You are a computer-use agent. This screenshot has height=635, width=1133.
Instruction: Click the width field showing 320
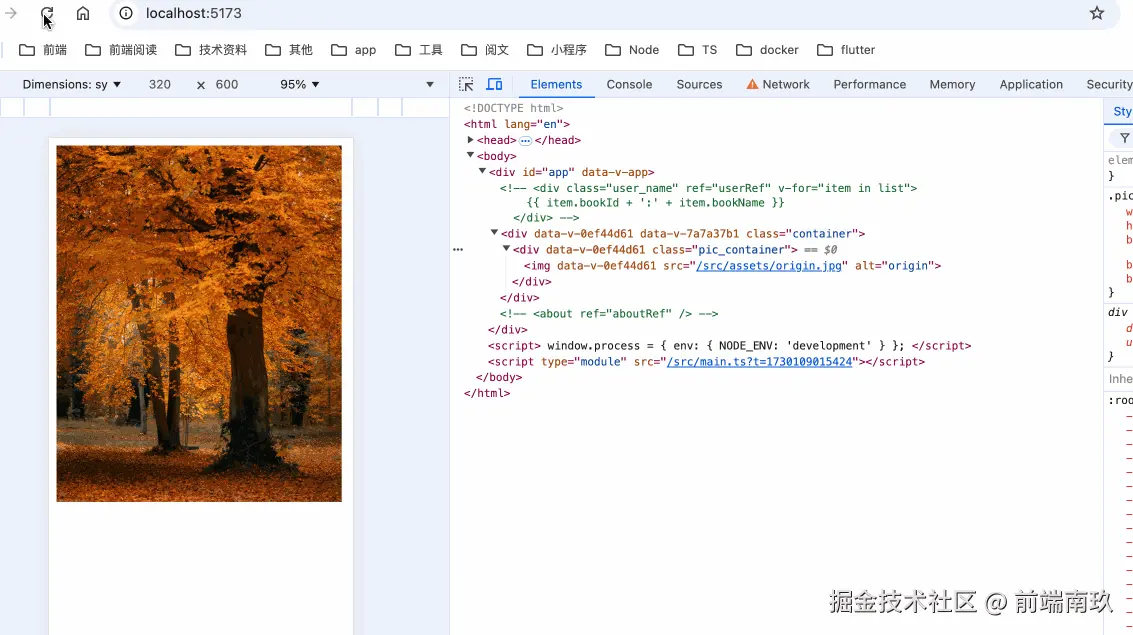(x=160, y=85)
